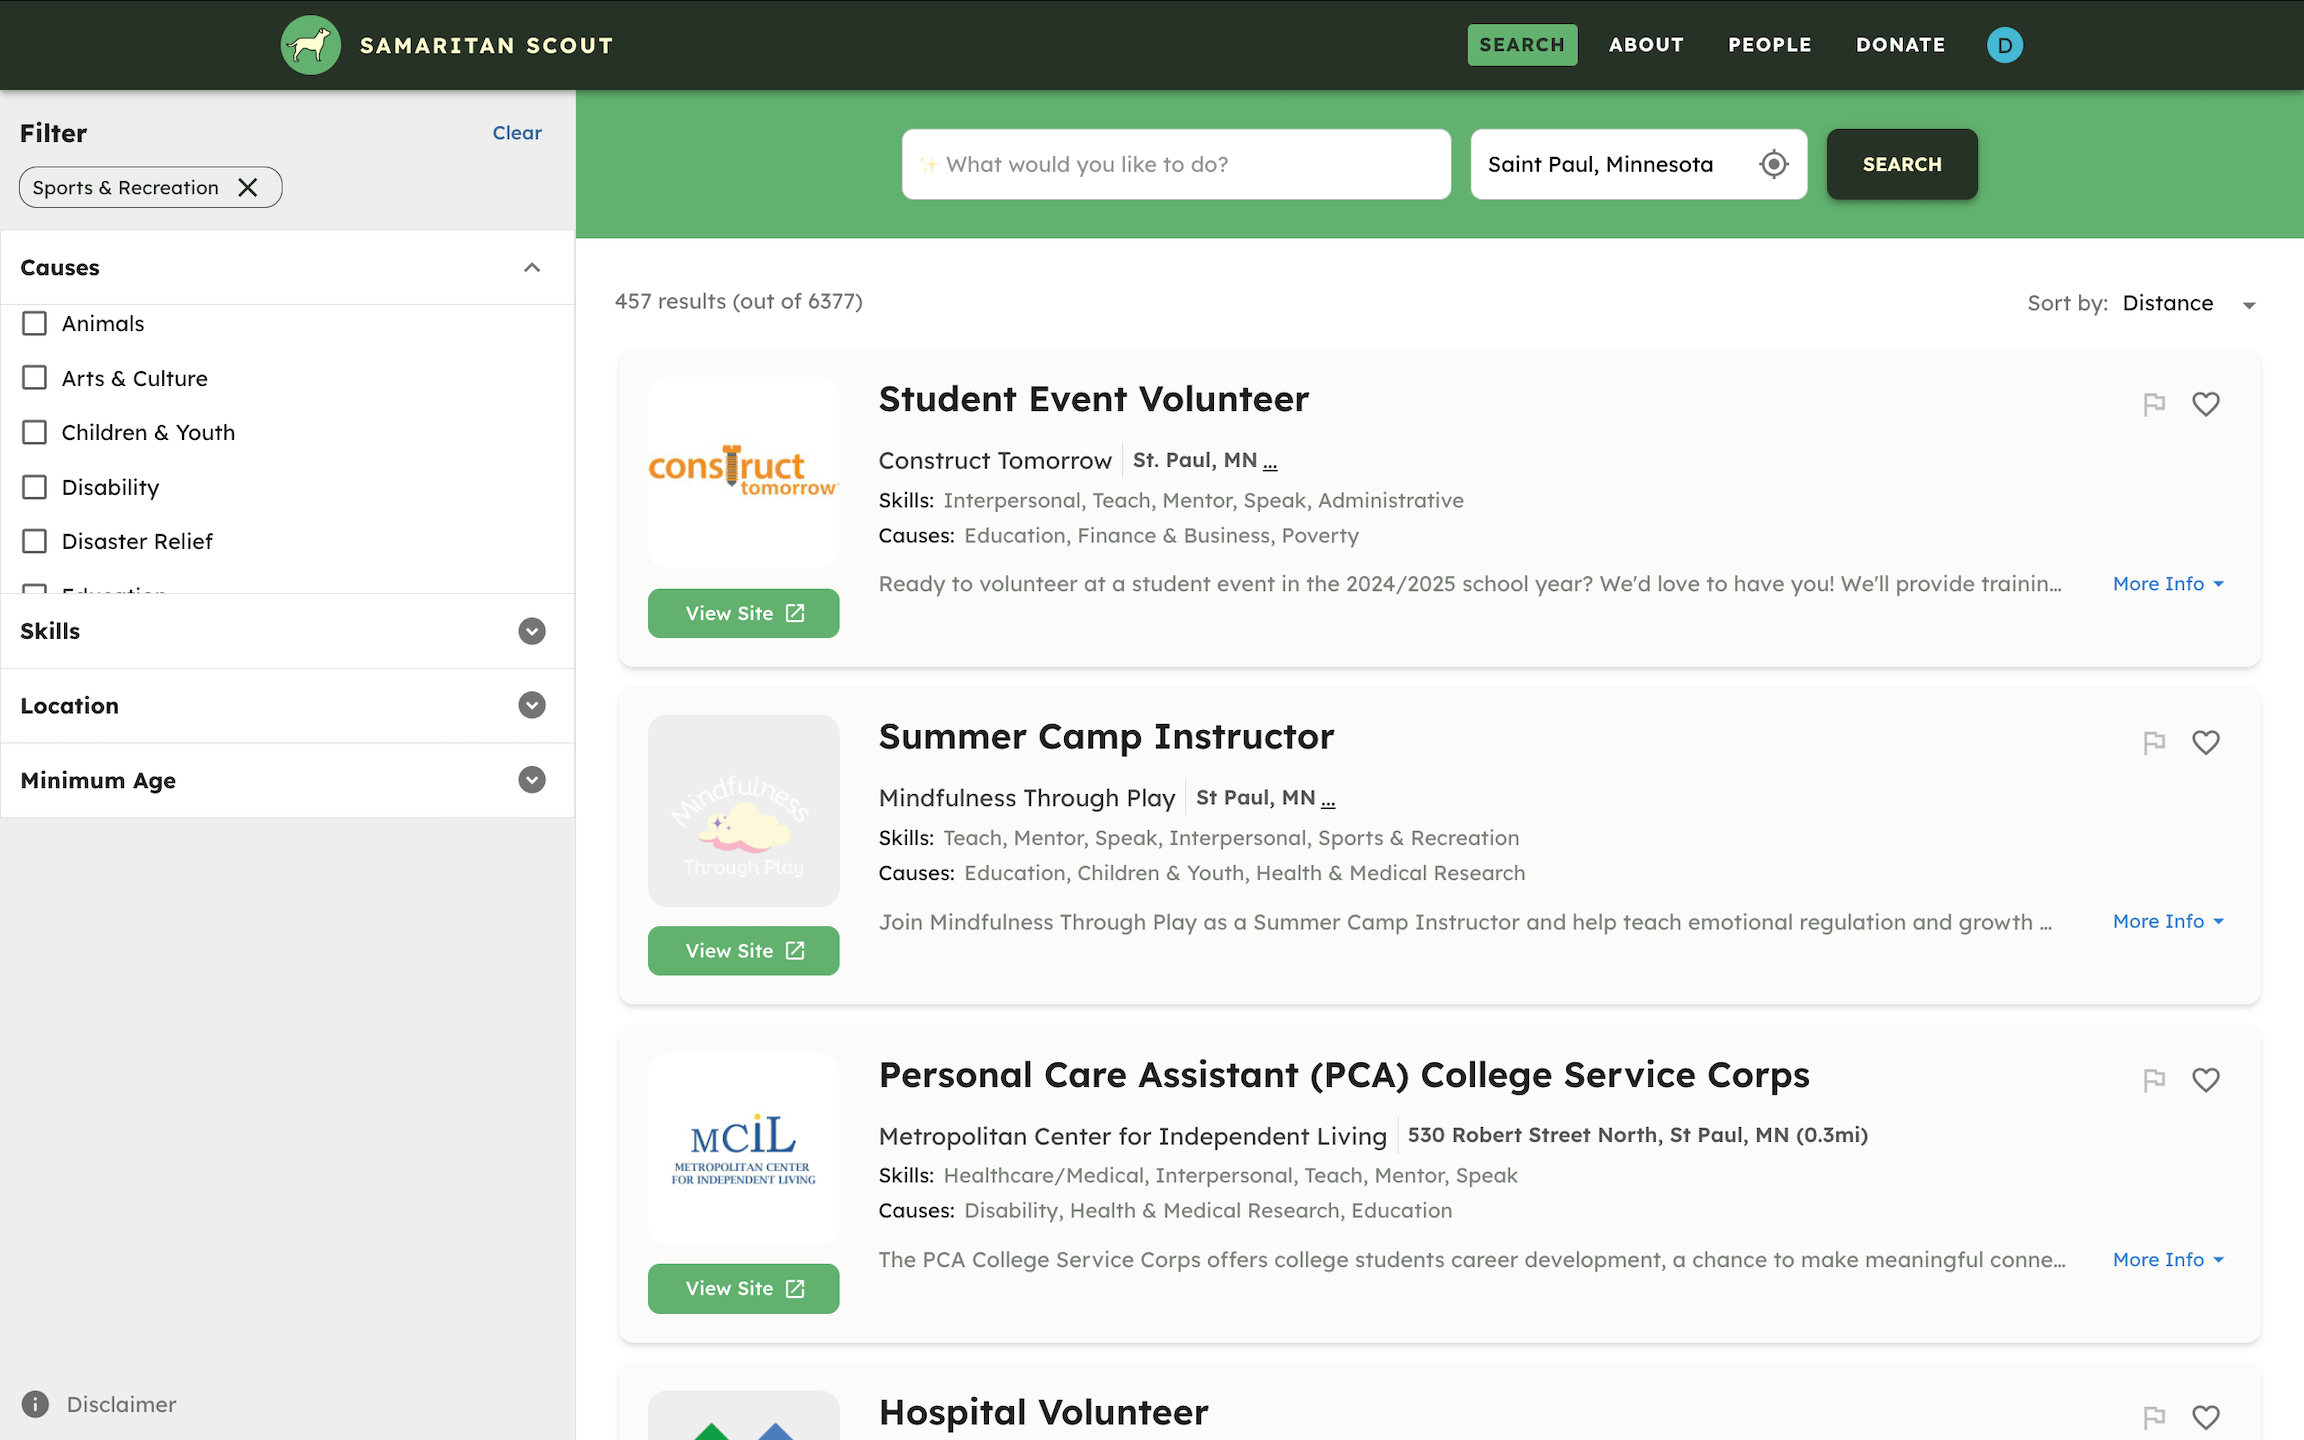Flag the Student Event Volunteer listing

click(2154, 404)
